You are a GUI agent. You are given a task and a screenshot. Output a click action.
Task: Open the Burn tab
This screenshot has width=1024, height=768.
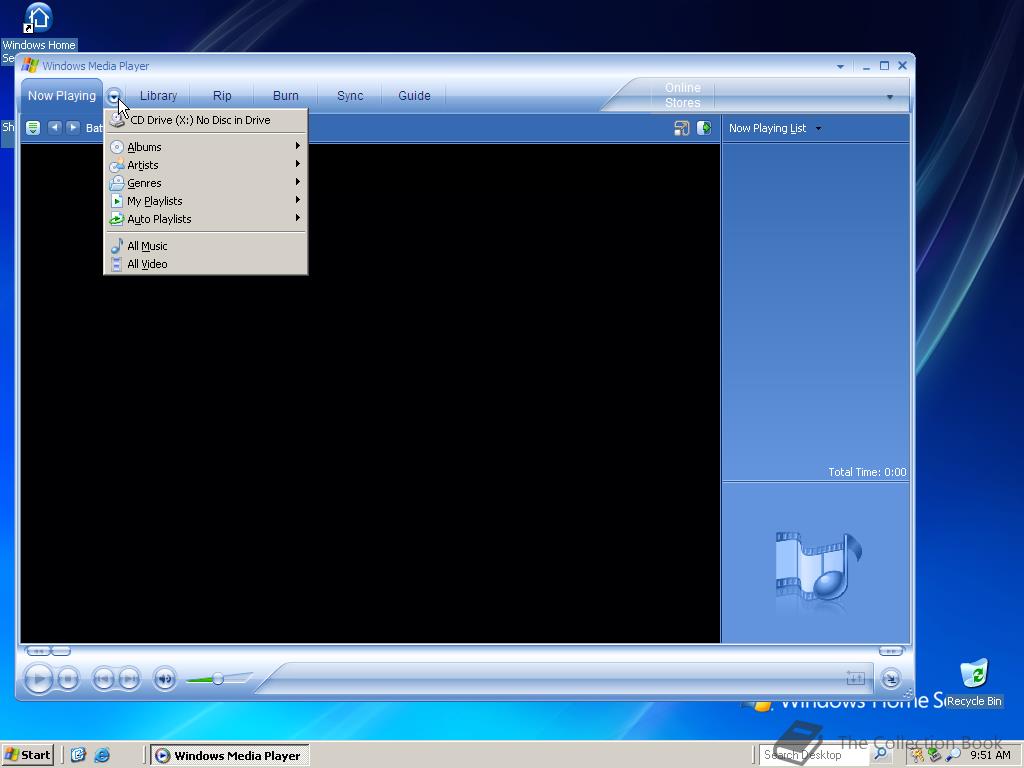(285, 95)
